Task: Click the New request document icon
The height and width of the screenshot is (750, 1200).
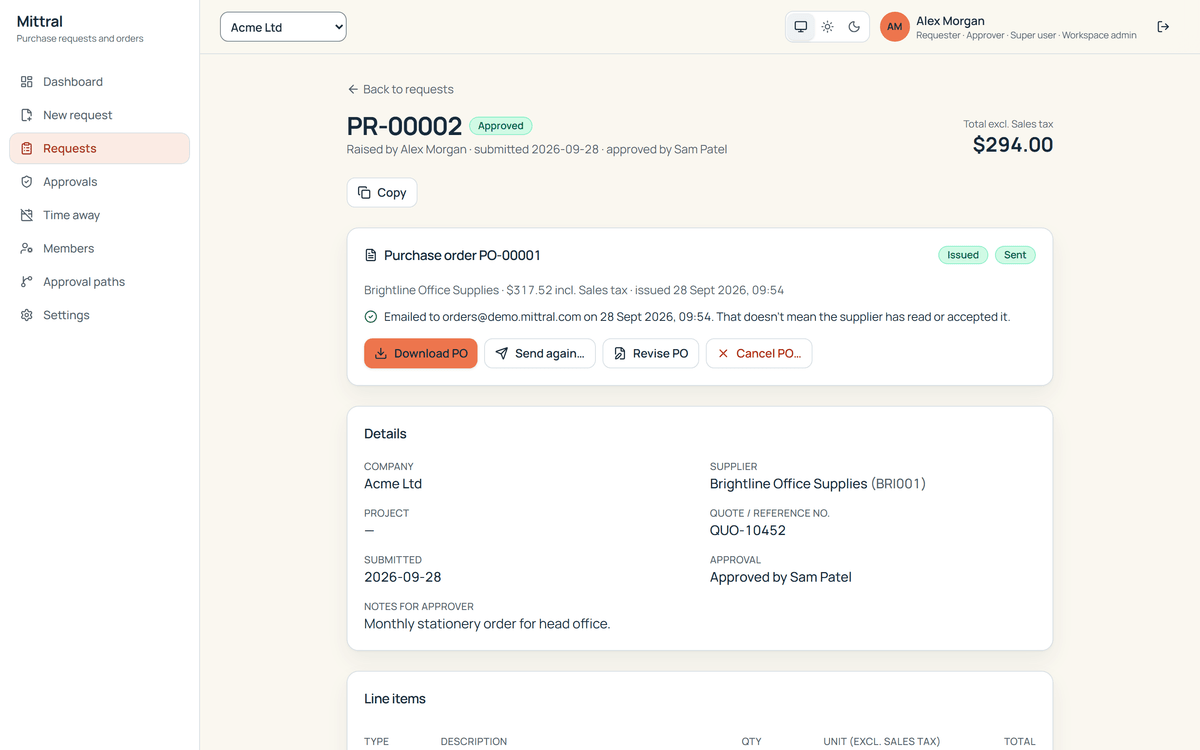Action: 27,115
